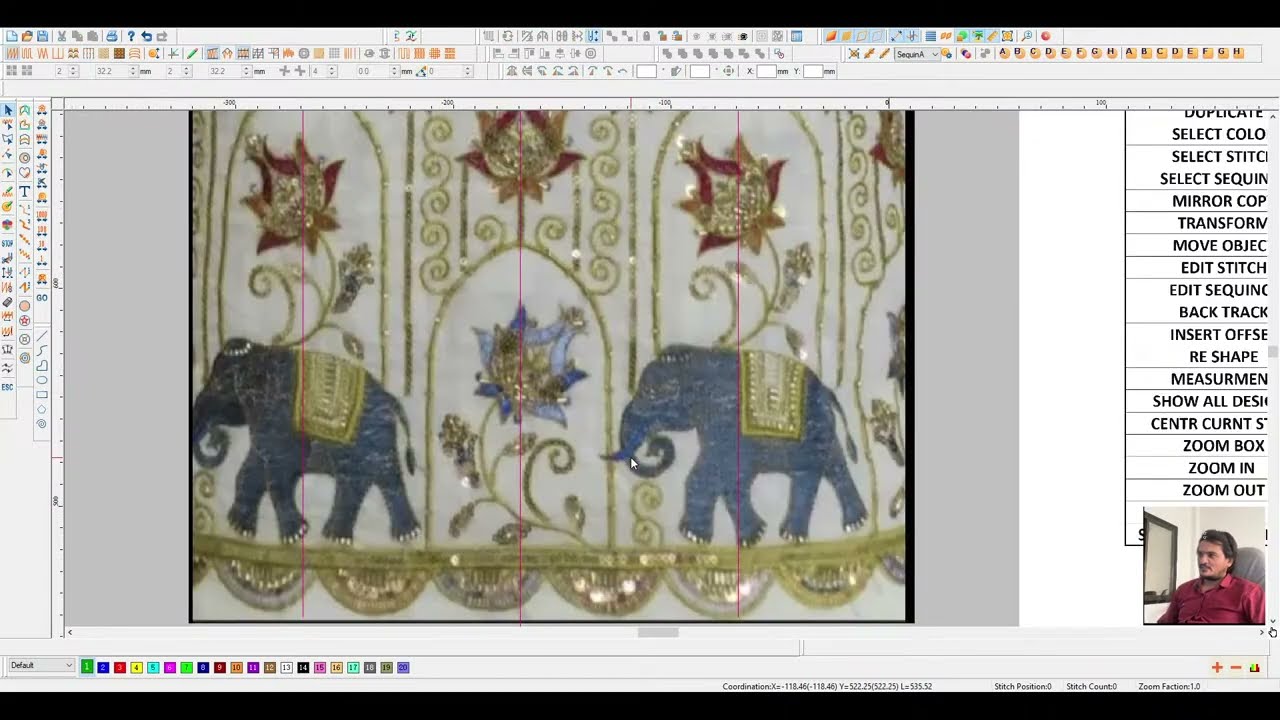Select red color swatch 3
Viewport: 1280px width, 720px height.
click(120, 667)
